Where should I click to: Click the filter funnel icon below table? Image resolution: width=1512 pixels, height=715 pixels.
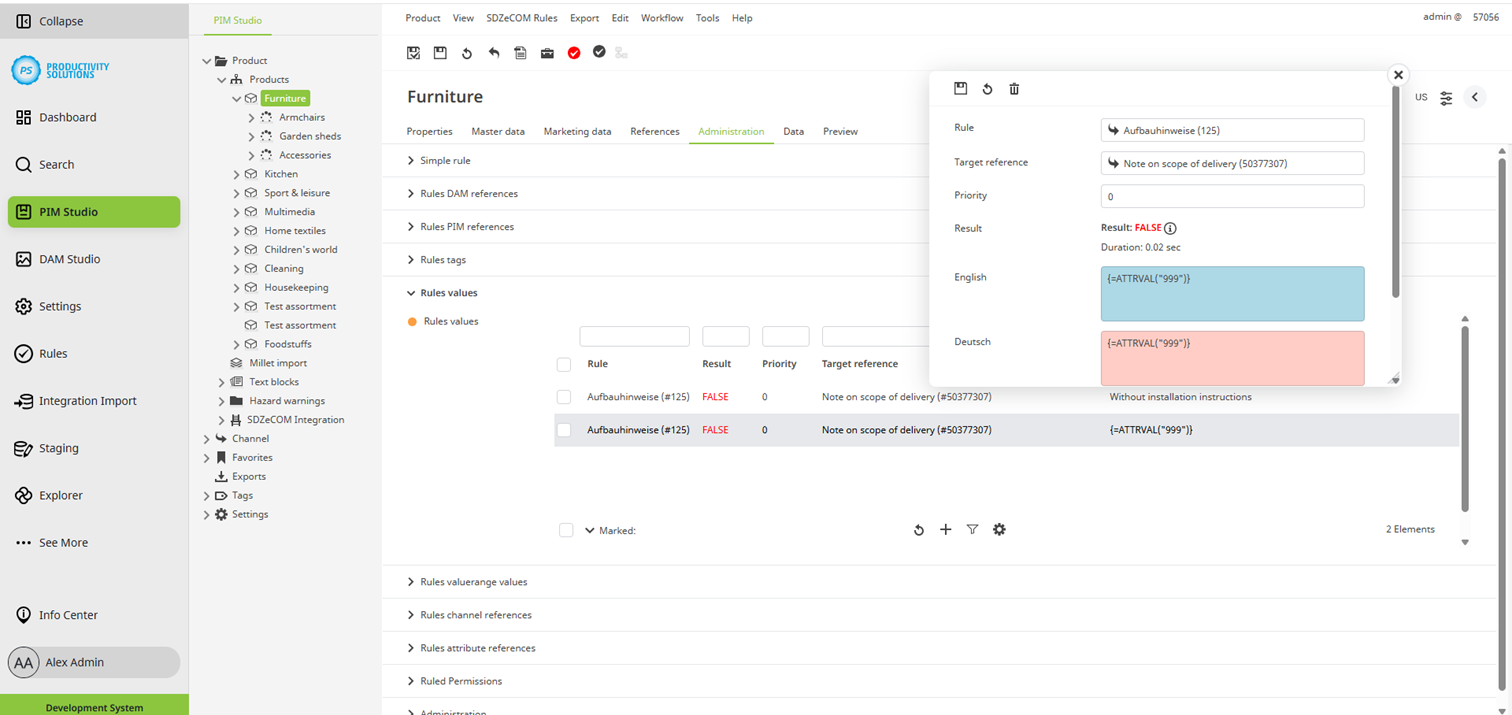coord(972,530)
